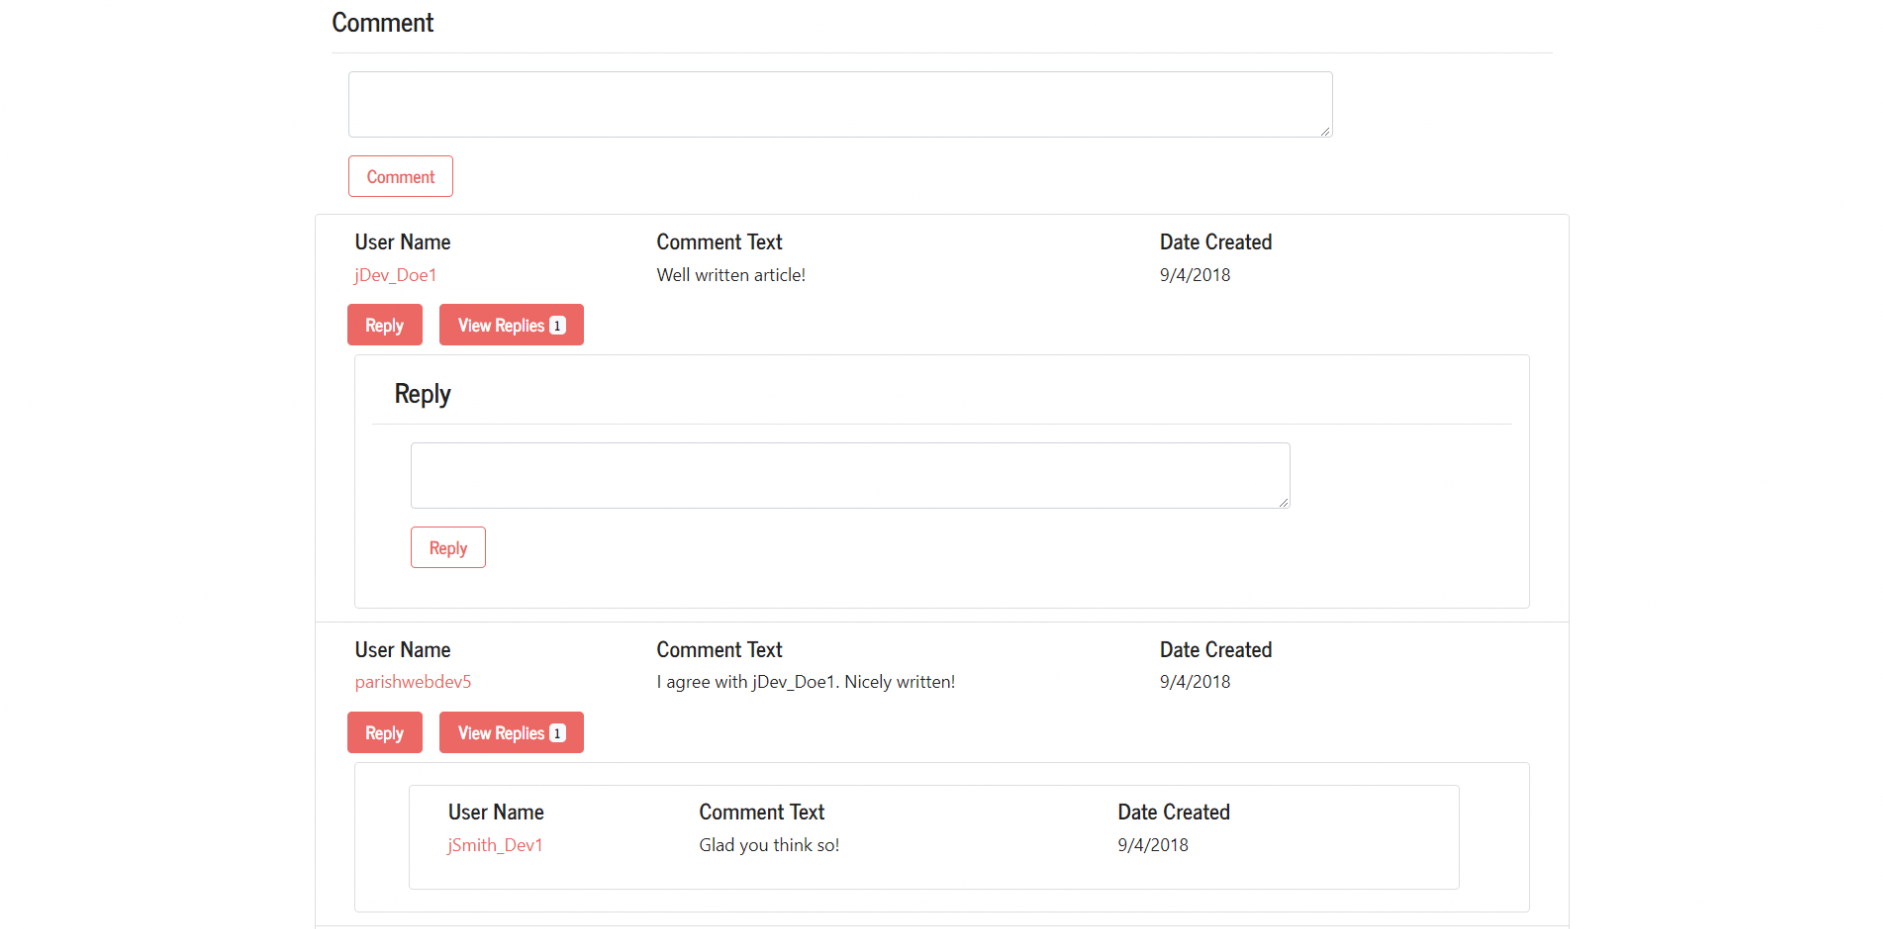Click the red Reply button under parishwebdev5's comment
The width and height of the screenshot is (1883, 929).
(x=384, y=733)
